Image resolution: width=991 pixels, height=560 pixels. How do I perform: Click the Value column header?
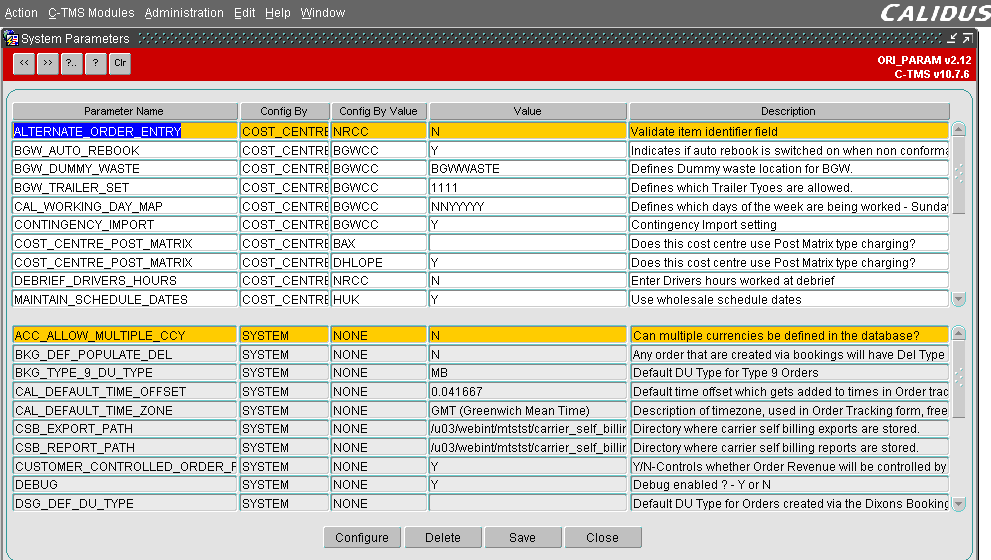(x=528, y=111)
